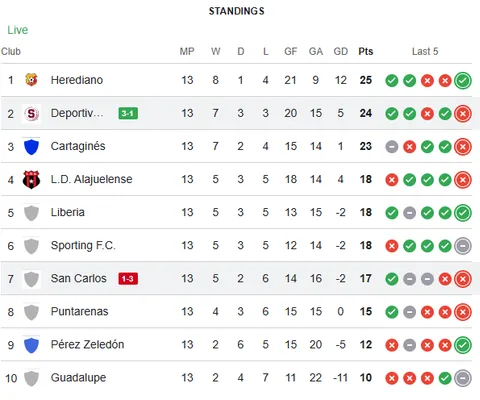Click the Last 5 column header
The width and height of the screenshot is (480, 400).
point(425,51)
